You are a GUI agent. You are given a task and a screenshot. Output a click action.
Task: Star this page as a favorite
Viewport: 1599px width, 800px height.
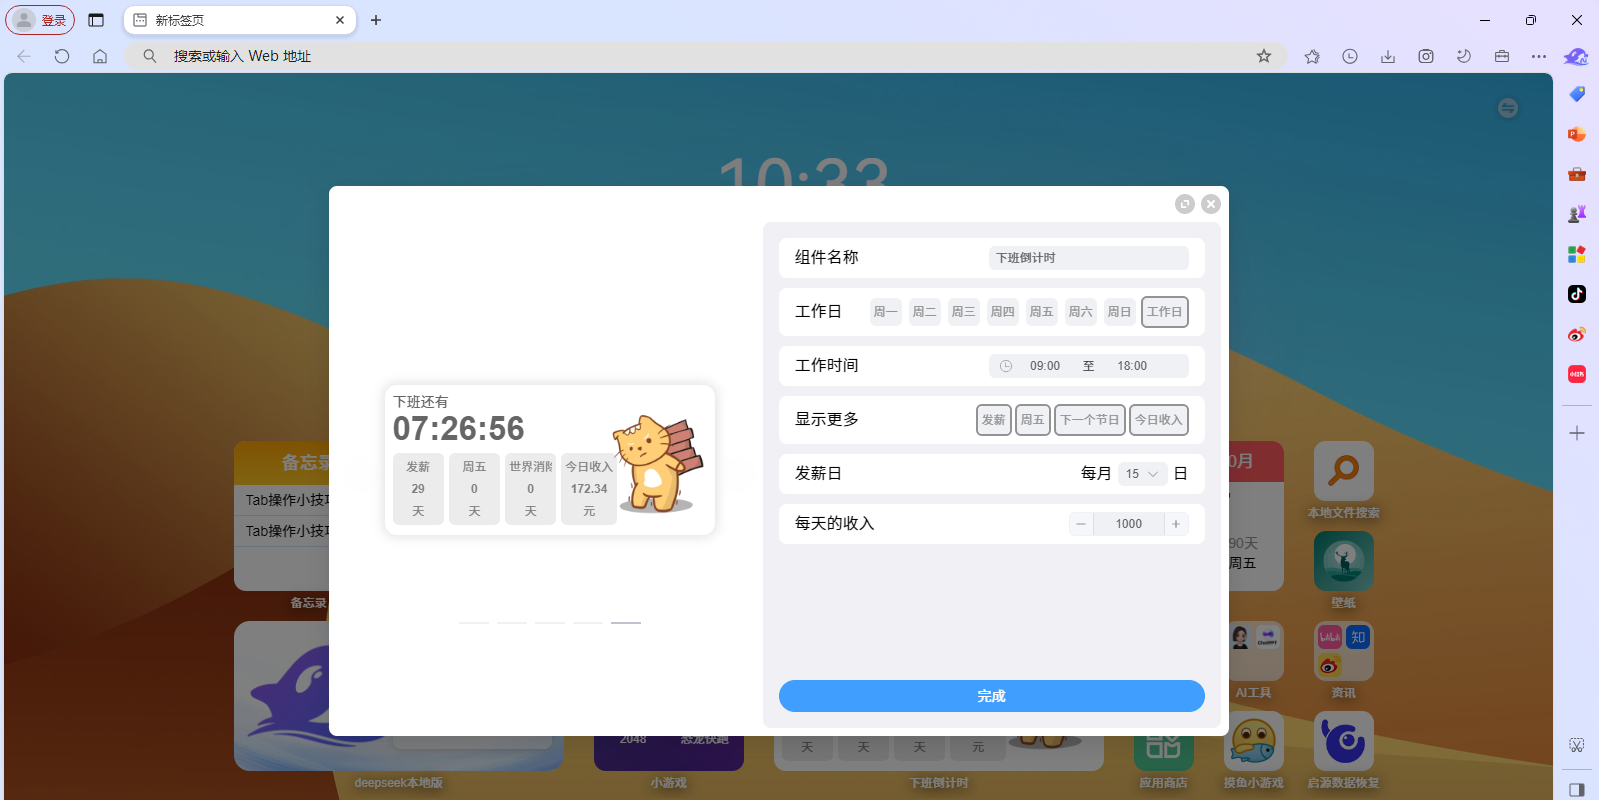1264,56
